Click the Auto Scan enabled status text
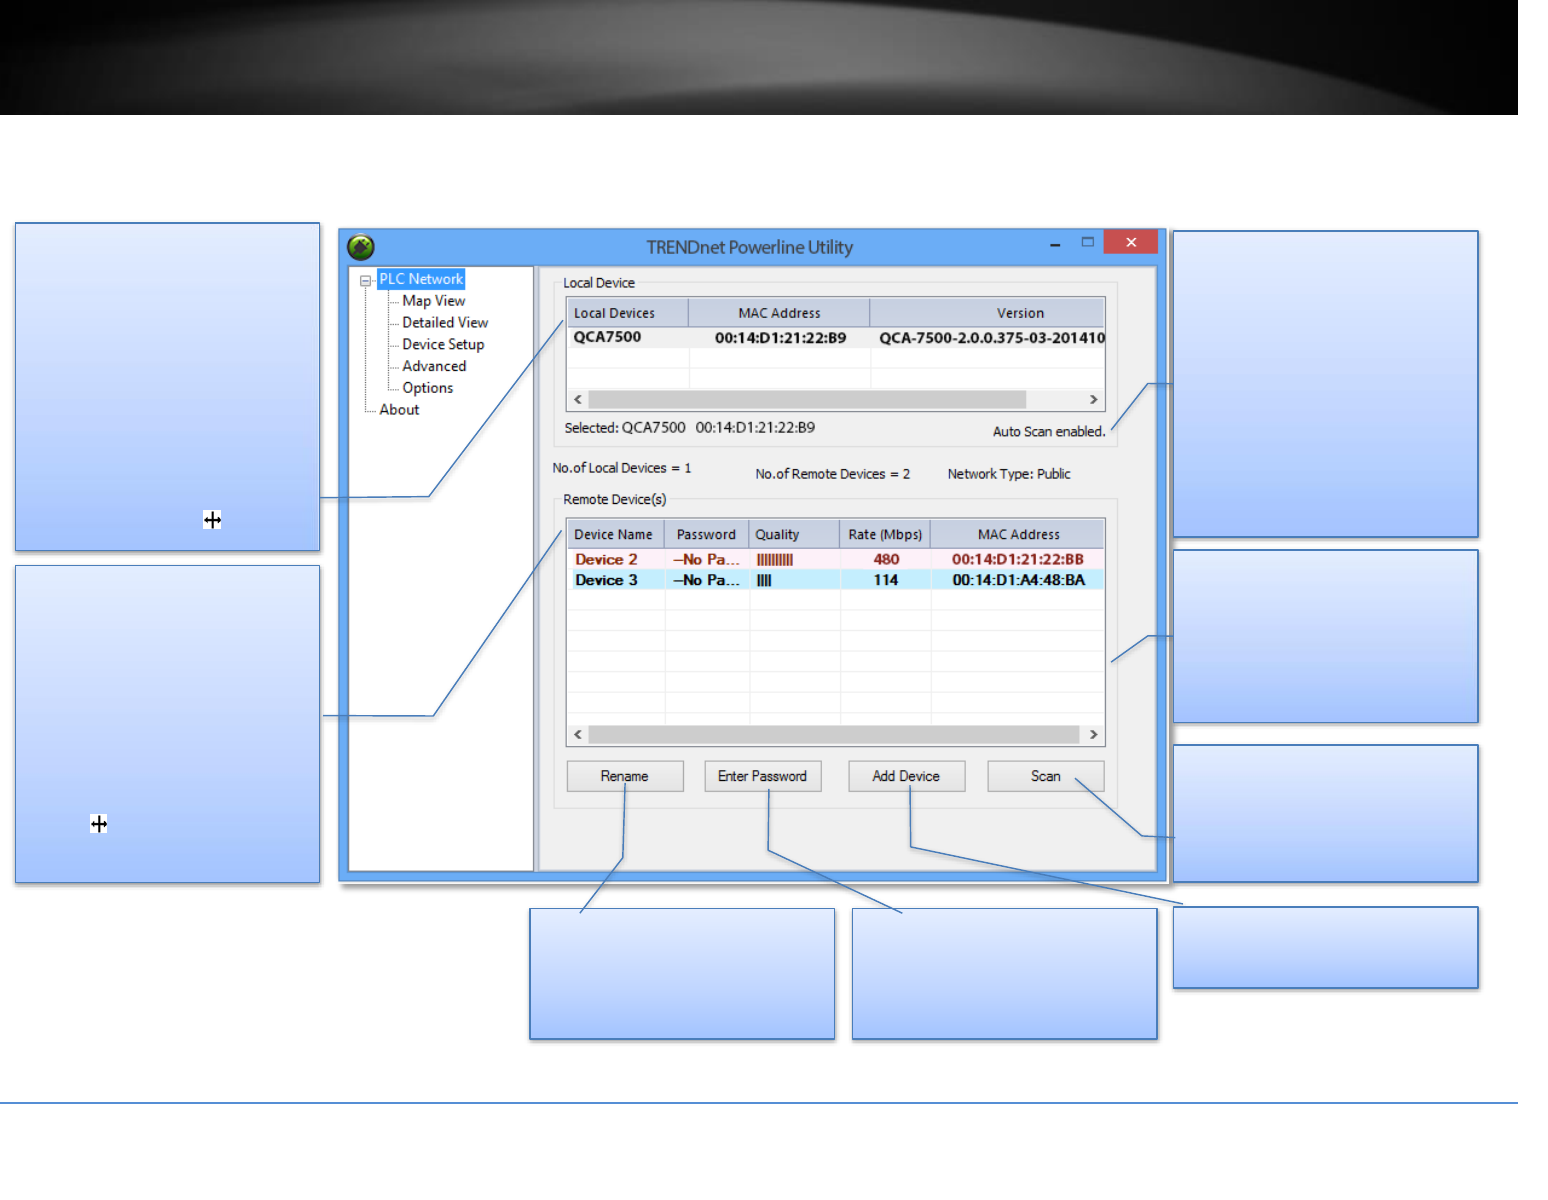Viewport: 1548px width, 1200px height. point(1049,432)
